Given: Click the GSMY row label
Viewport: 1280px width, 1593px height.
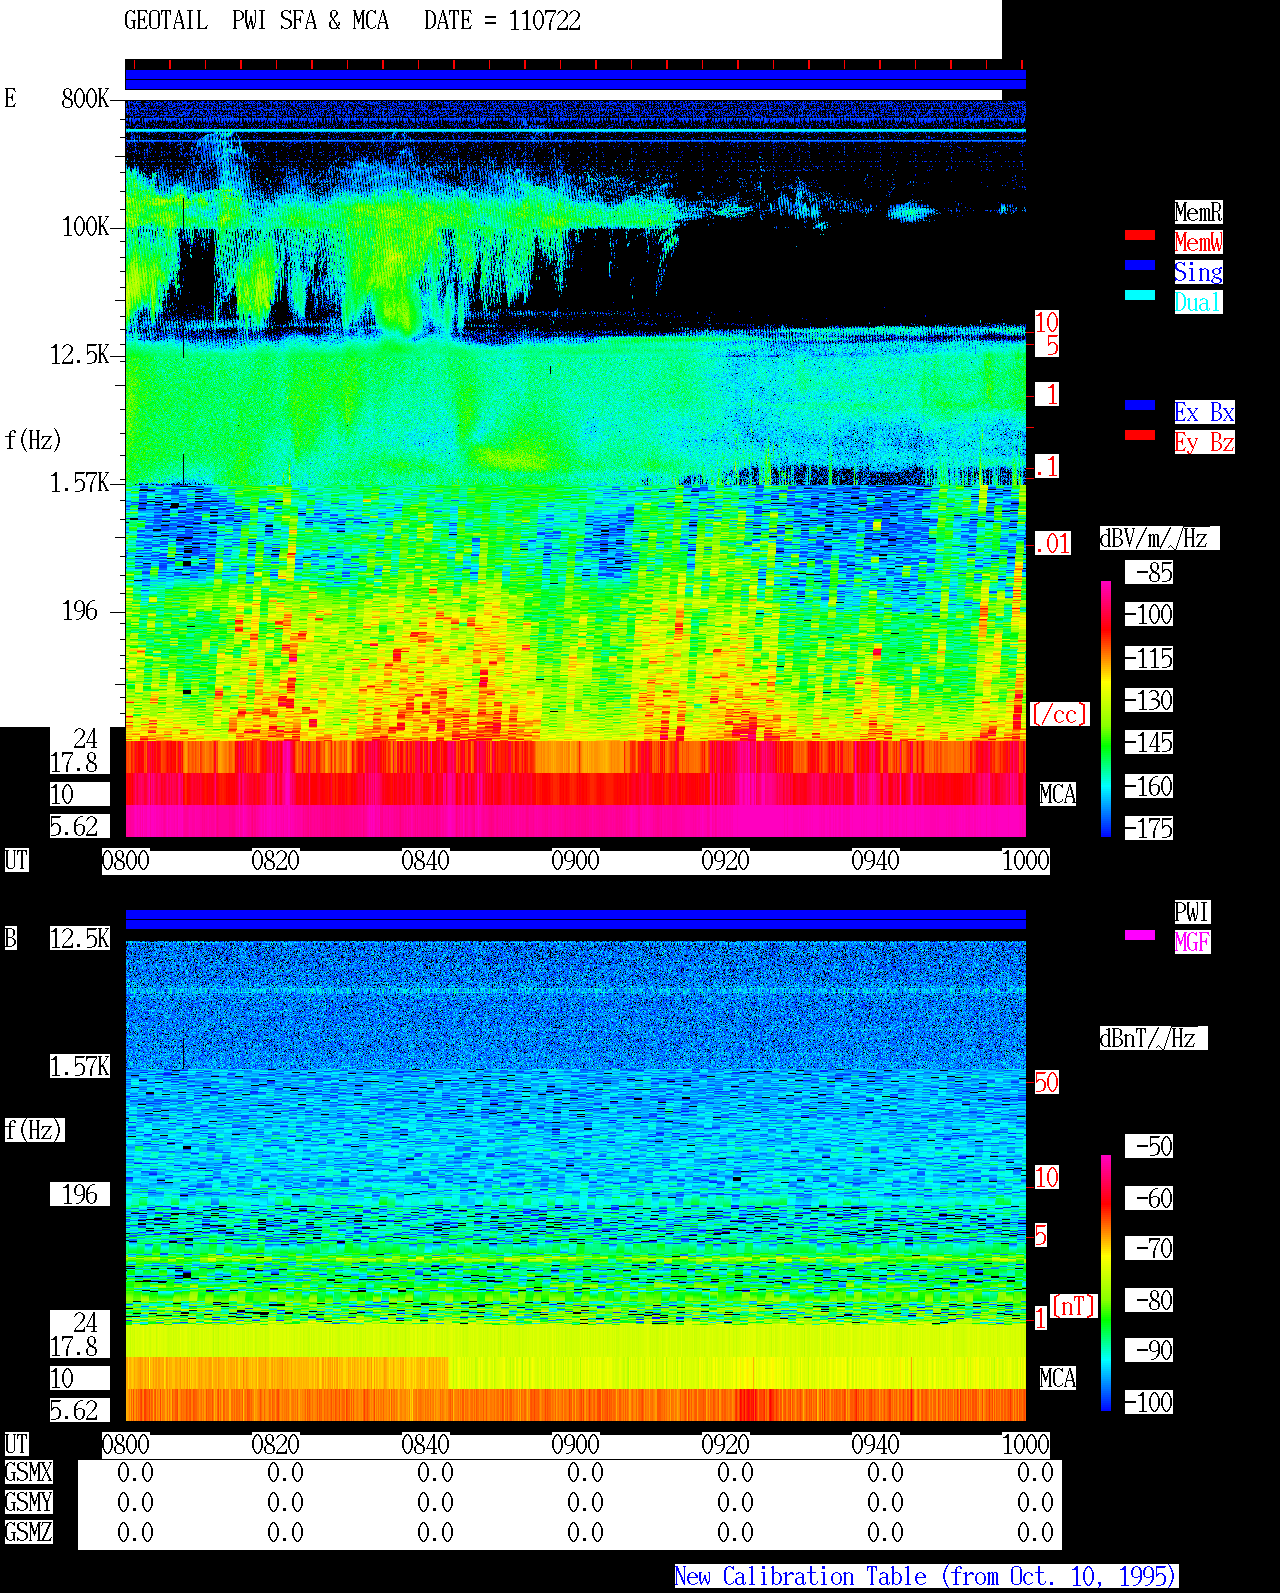Looking at the screenshot, I should pyautogui.click(x=28, y=1503).
